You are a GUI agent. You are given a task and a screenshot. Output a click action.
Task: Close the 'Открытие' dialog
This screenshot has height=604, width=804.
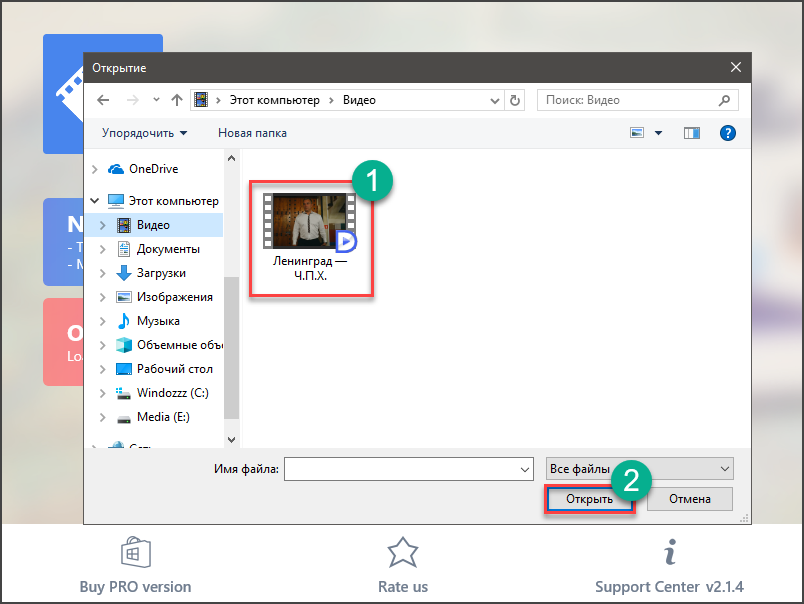click(736, 67)
